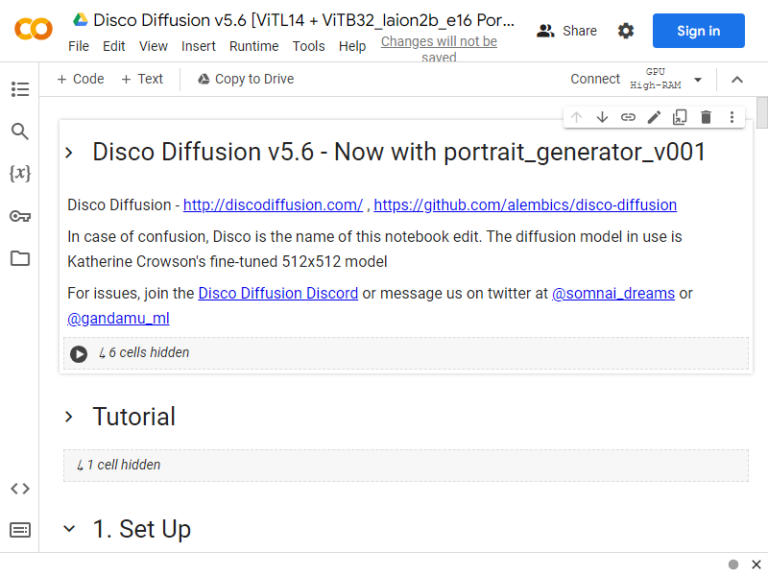Click the Tutorial heading text
The image size is (768, 576).
pyautogui.click(x=134, y=417)
